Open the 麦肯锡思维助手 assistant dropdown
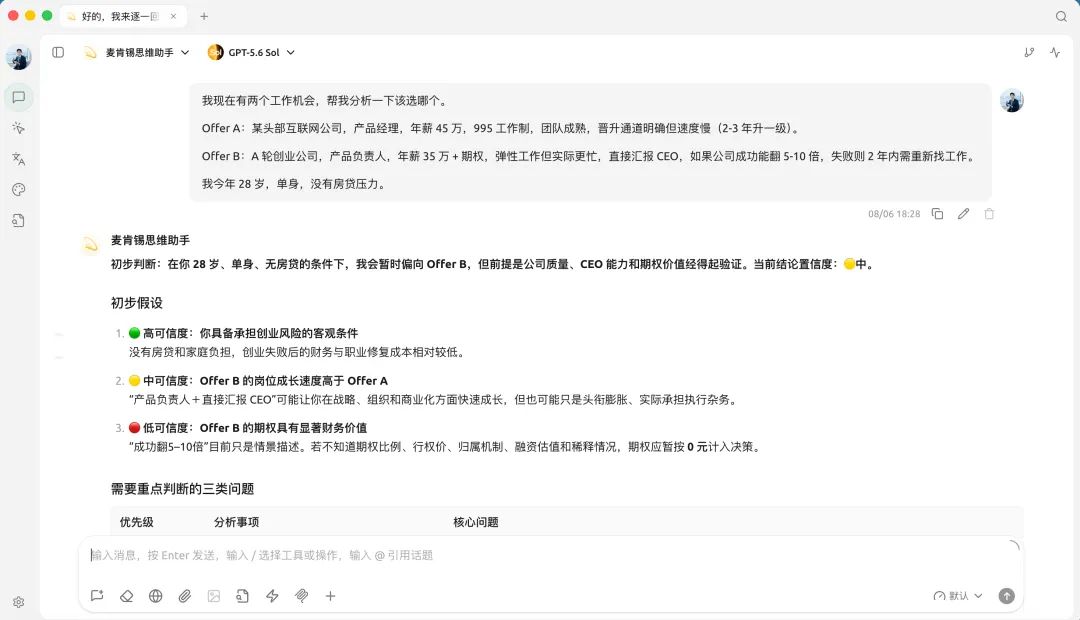This screenshot has height=620, width=1080. (136, 52)
